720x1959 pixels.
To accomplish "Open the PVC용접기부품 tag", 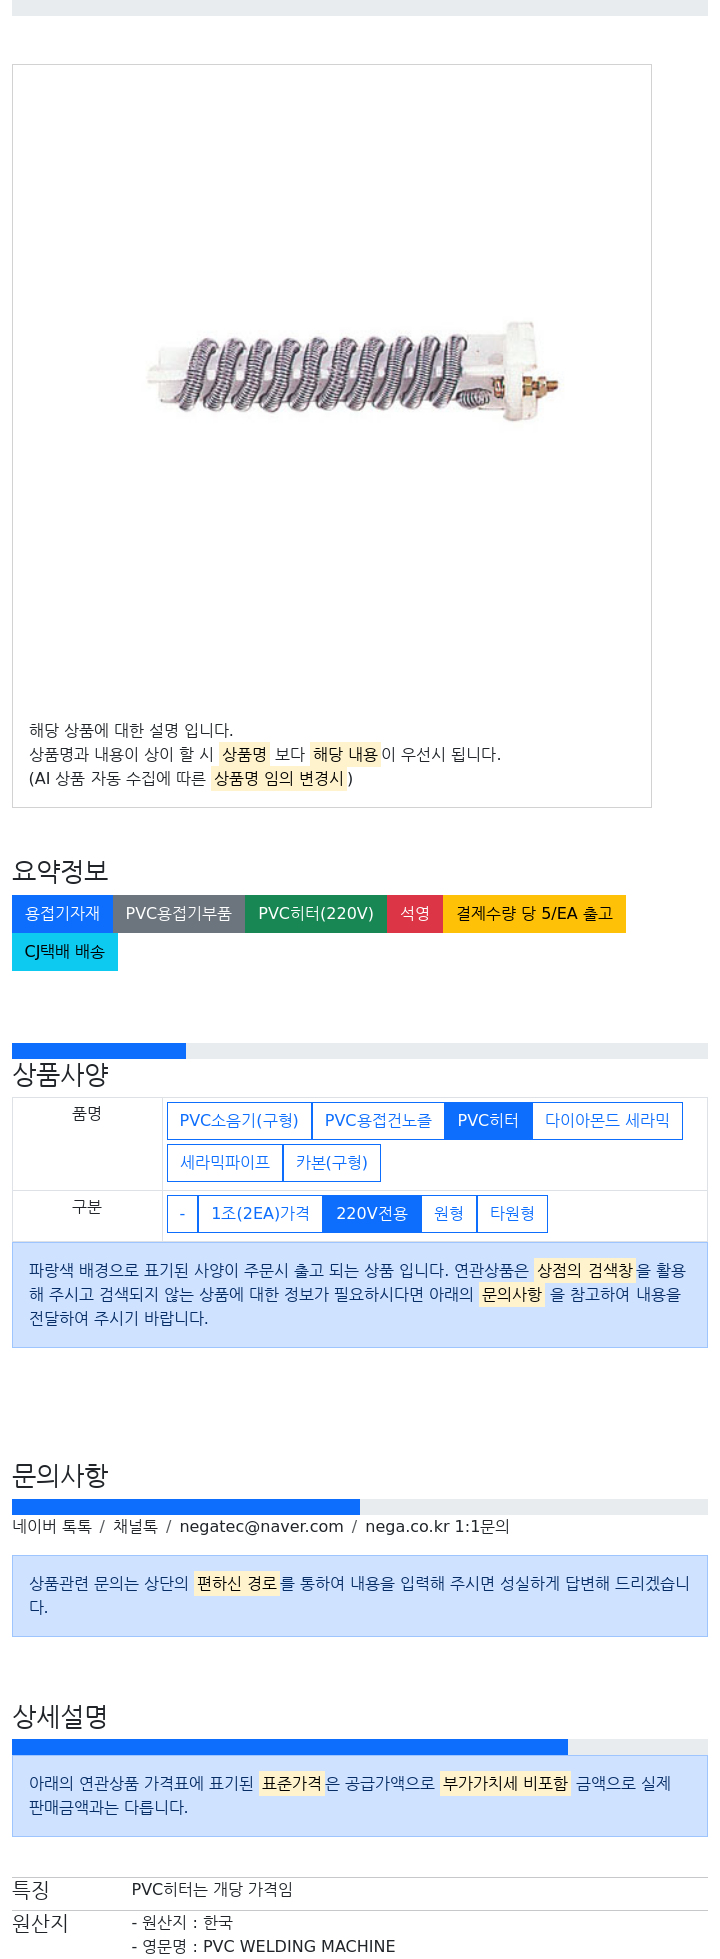I will 179,914.
